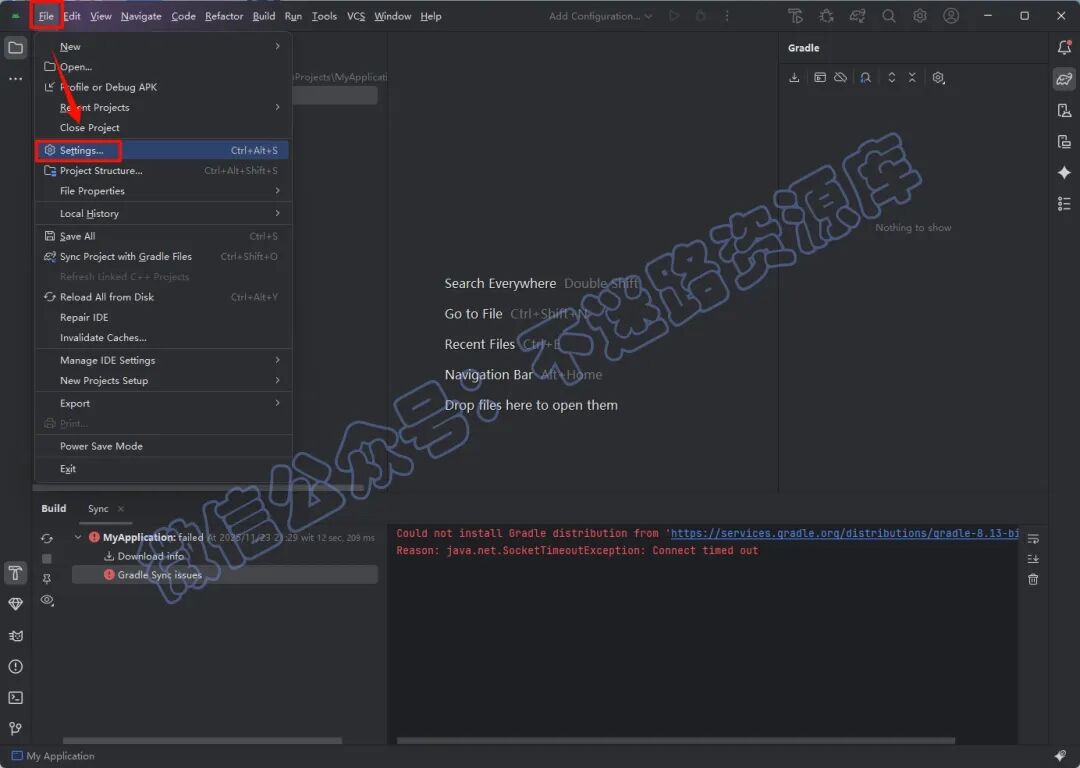Open the vertical three-dots run options
Viewport: 1080px width, 768px height.
727,16
